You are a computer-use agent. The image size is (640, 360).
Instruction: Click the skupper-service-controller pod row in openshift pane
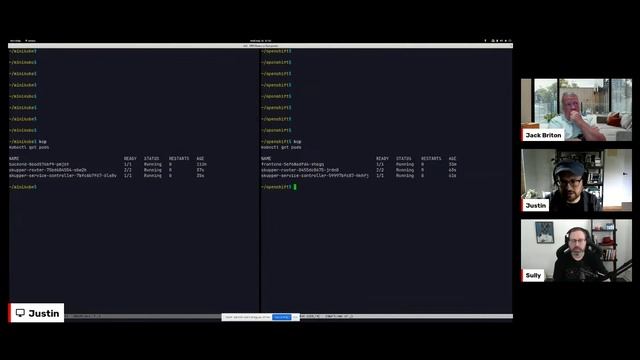pos(359,176)
